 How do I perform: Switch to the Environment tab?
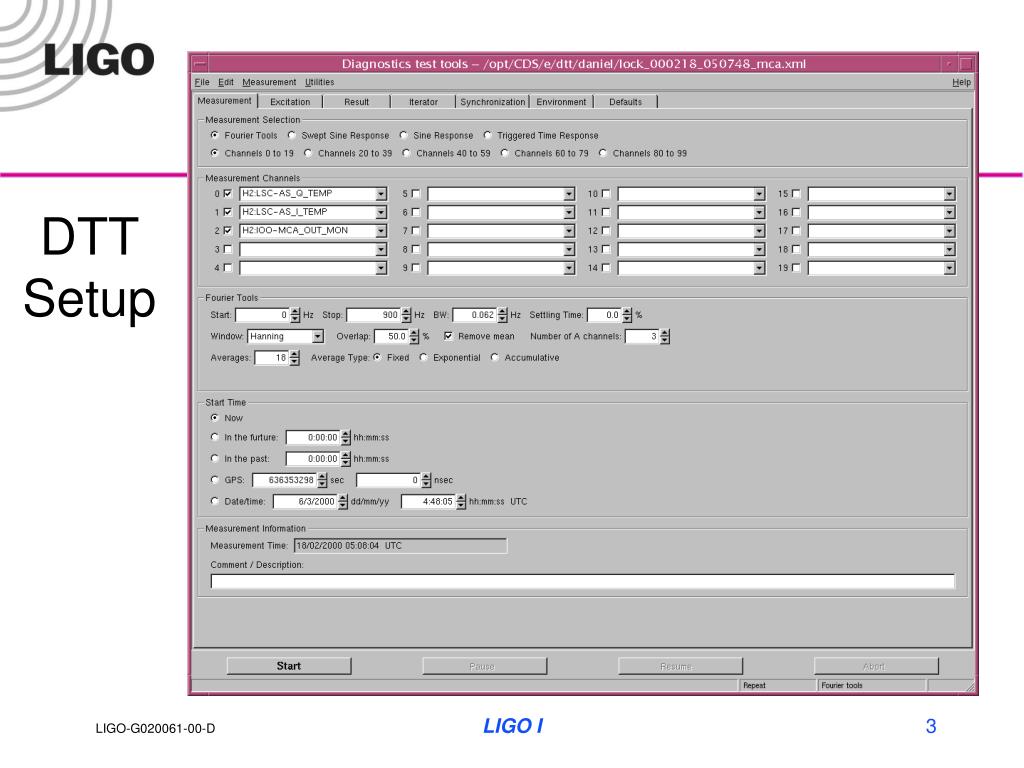tap(561, 102)
